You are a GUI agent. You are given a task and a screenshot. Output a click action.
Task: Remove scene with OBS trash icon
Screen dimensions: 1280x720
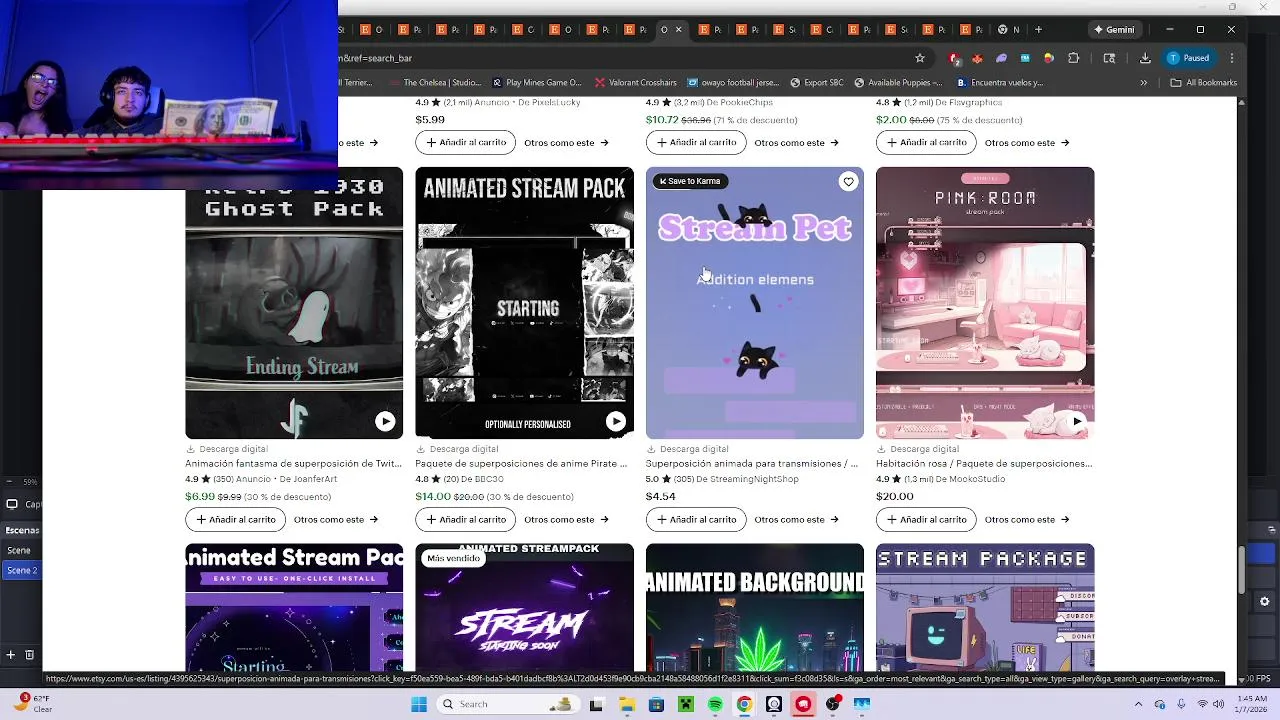[x=29, y=655]
